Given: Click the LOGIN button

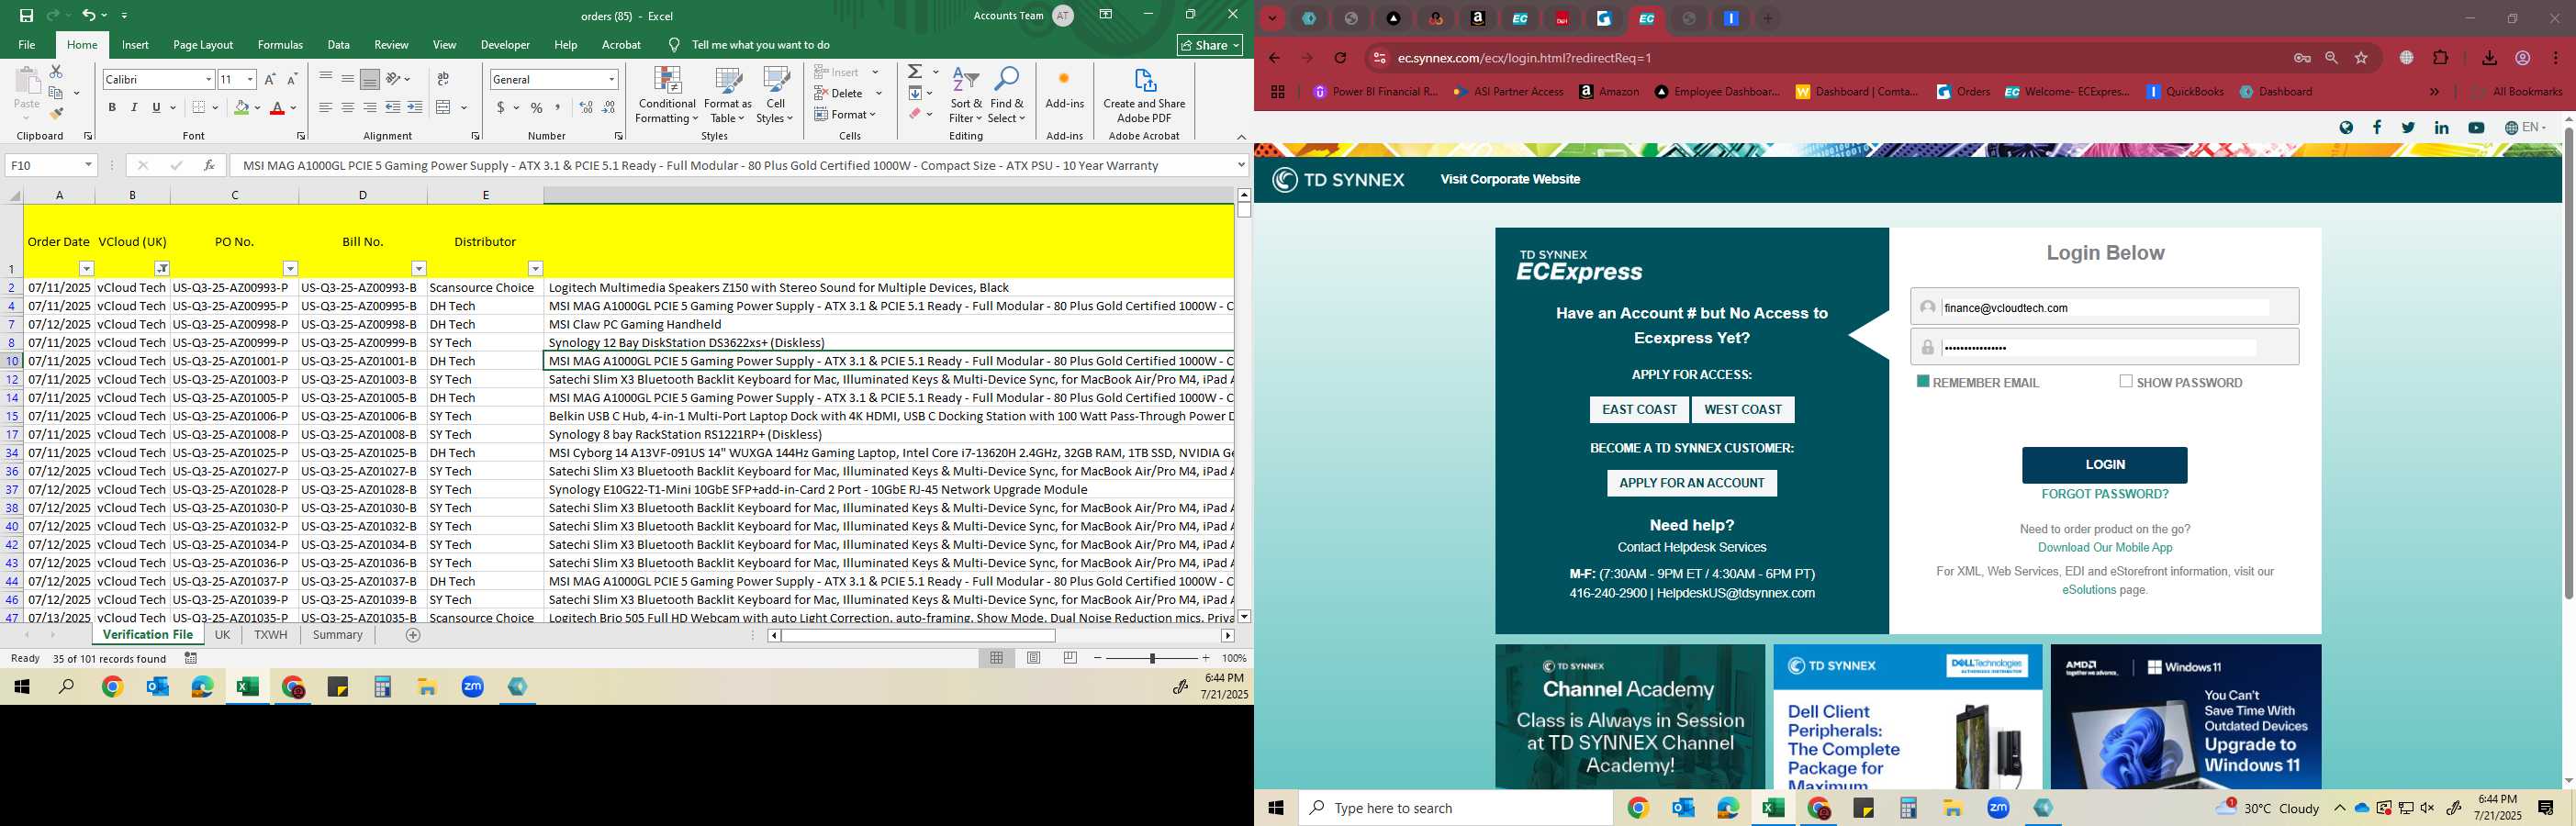Looking at the screenshot, I should (x=2104, y=464).
